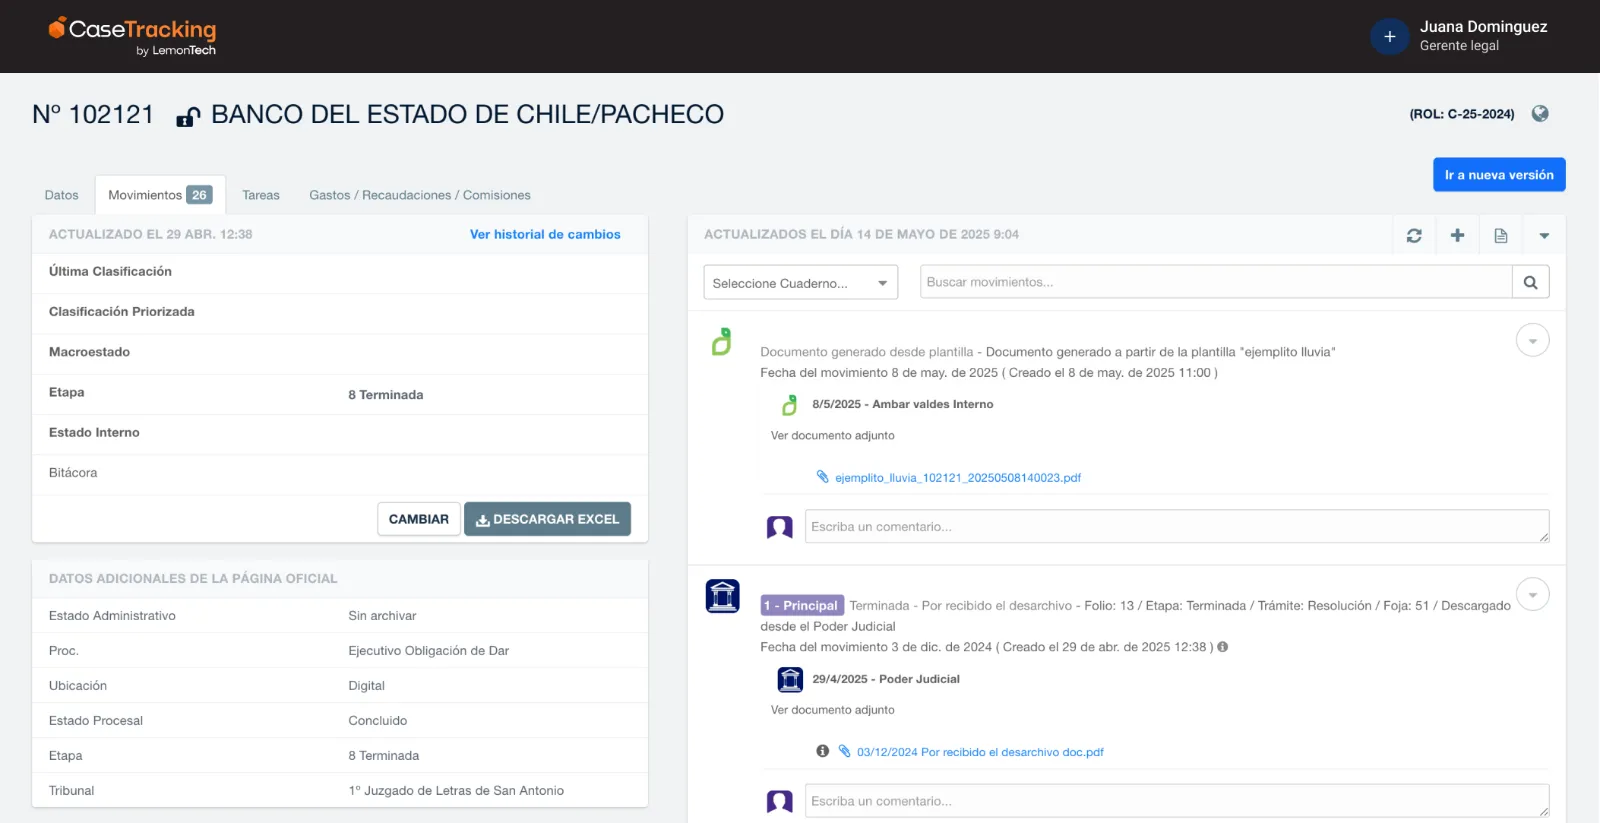The width and height of the screenshot is (1600, 823).
Task: Expand options for the plantilla document movement
Action: coord(1532,340)
